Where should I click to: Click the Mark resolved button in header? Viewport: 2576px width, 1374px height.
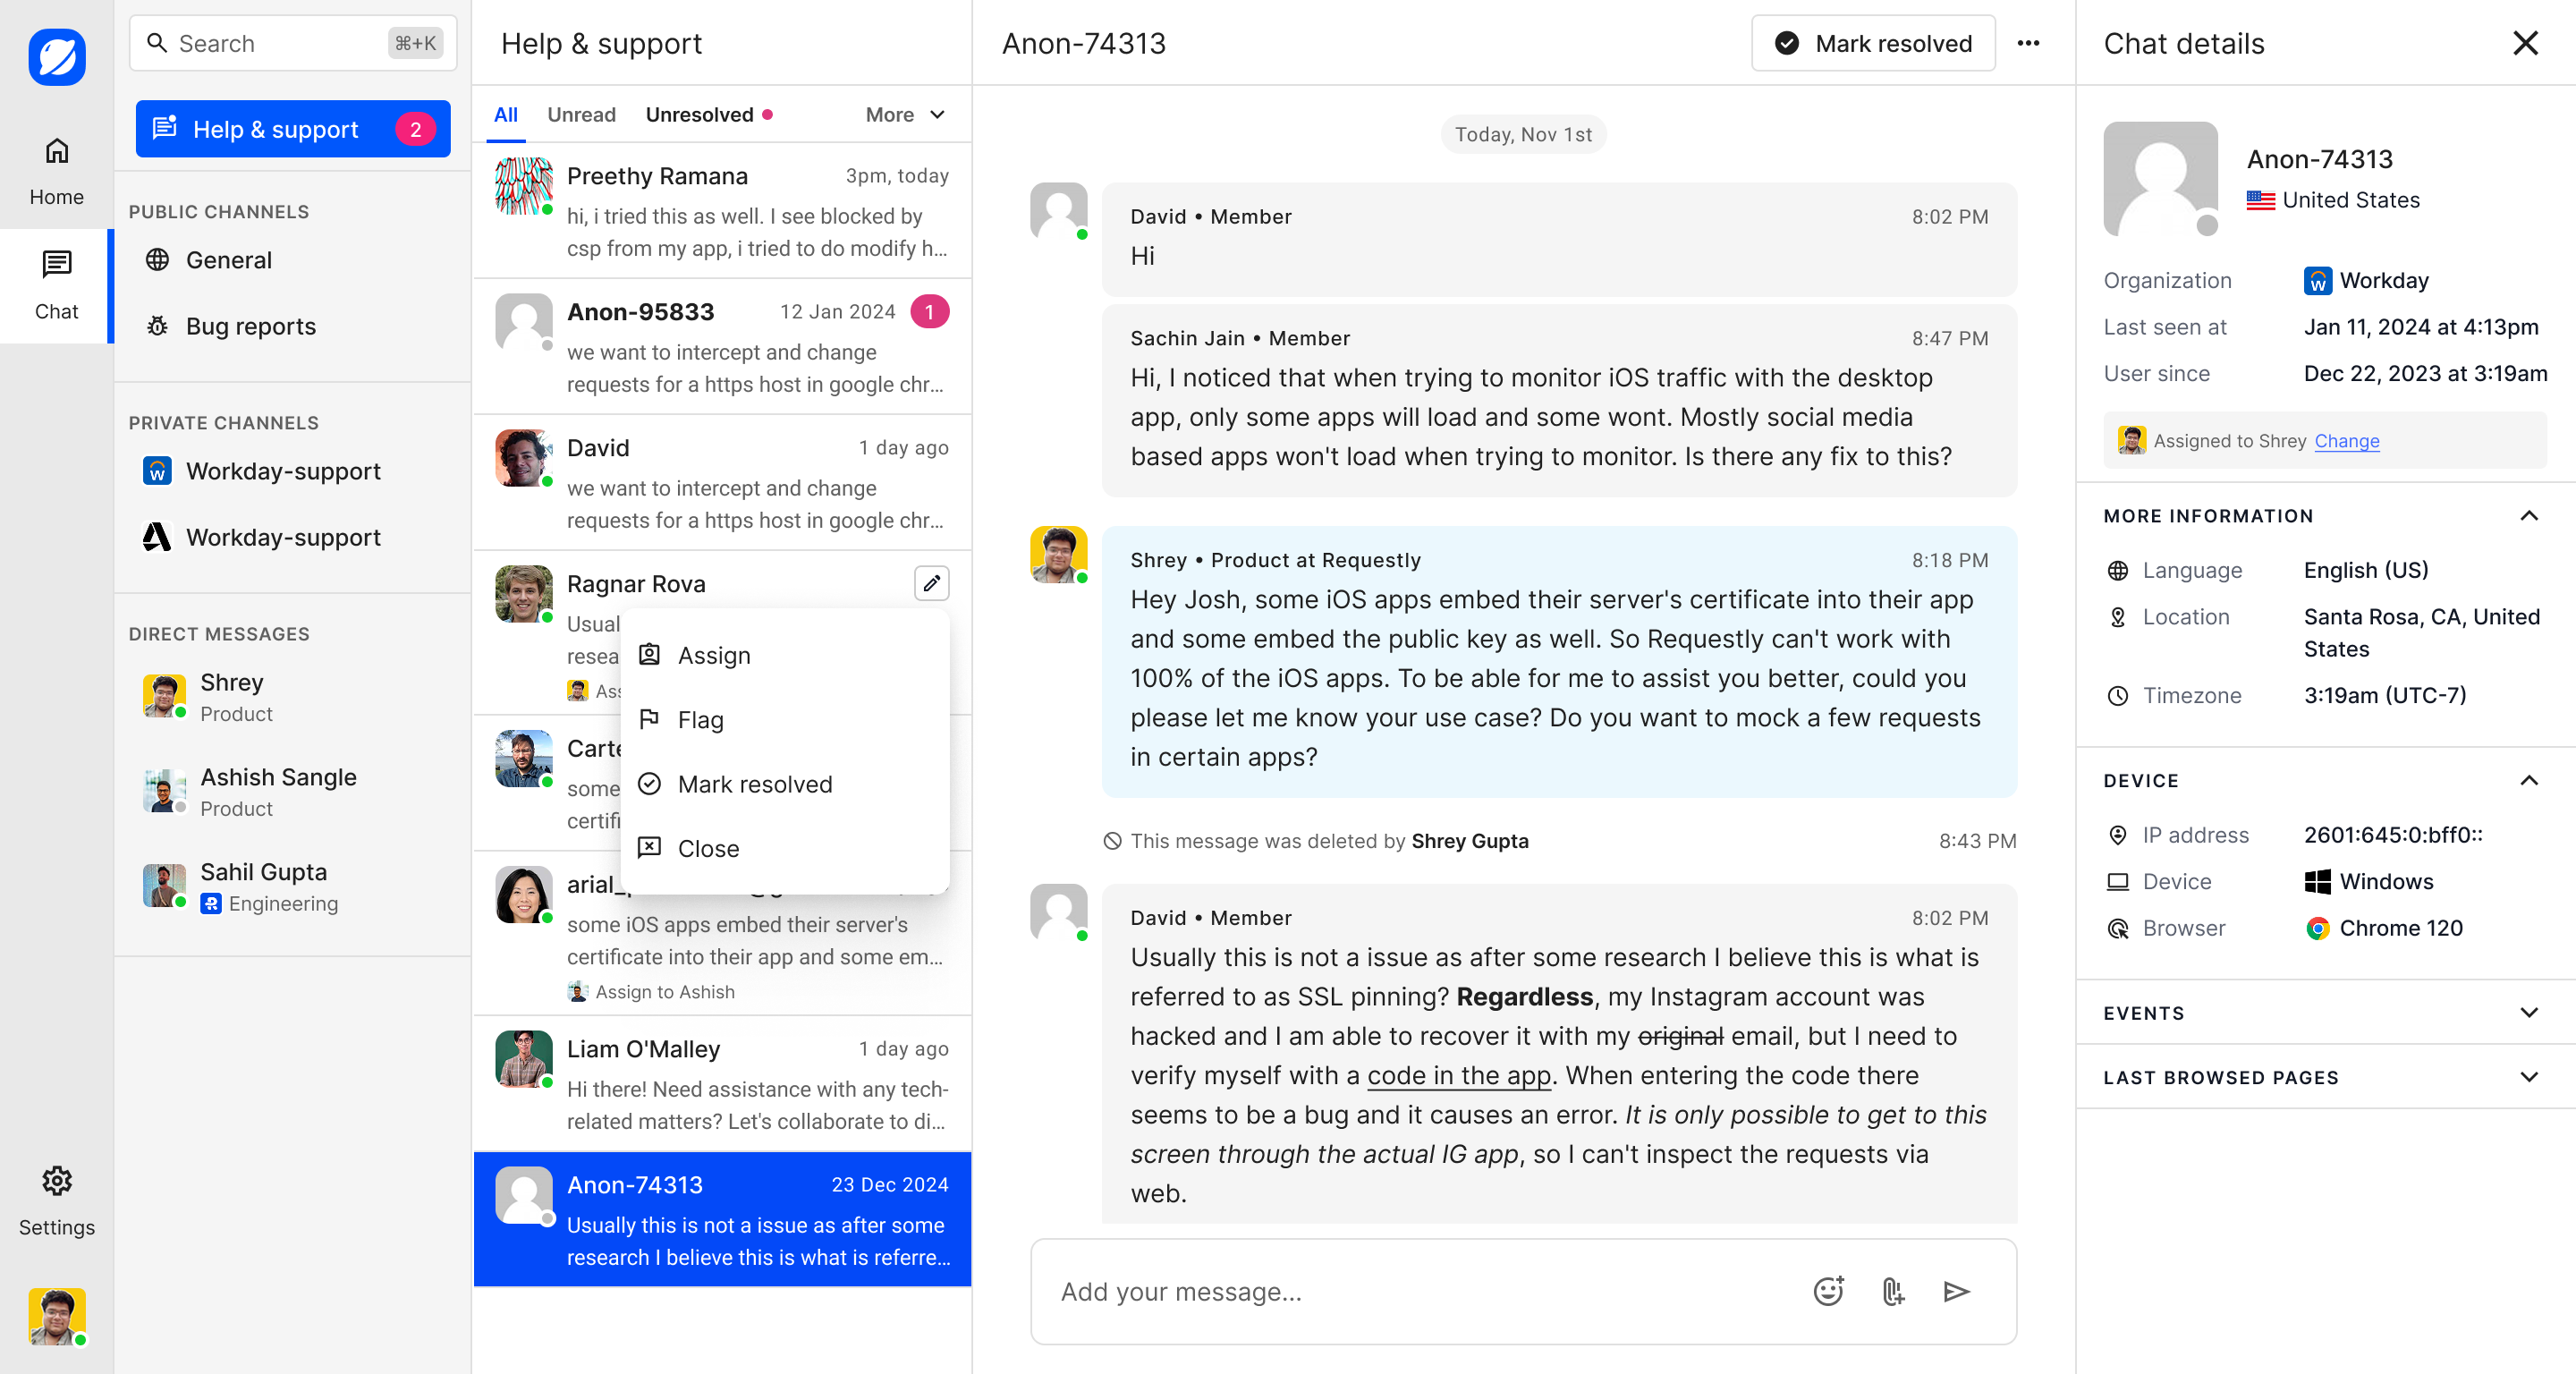1873,43
